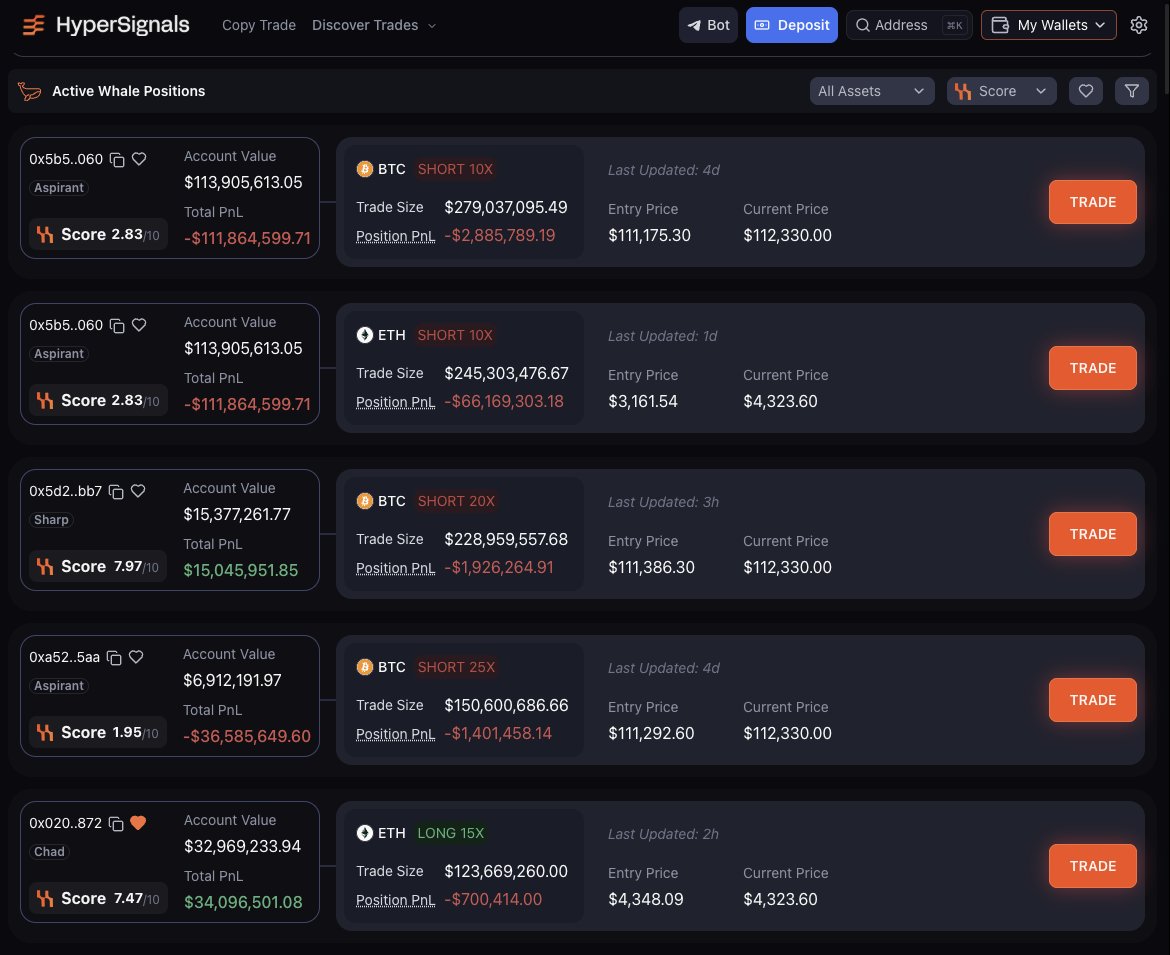Image resolution: width=1170 pixels, height=955 pixels.
Task: Click BTC coin icon in SHORT 20X row
Action: 365,501
